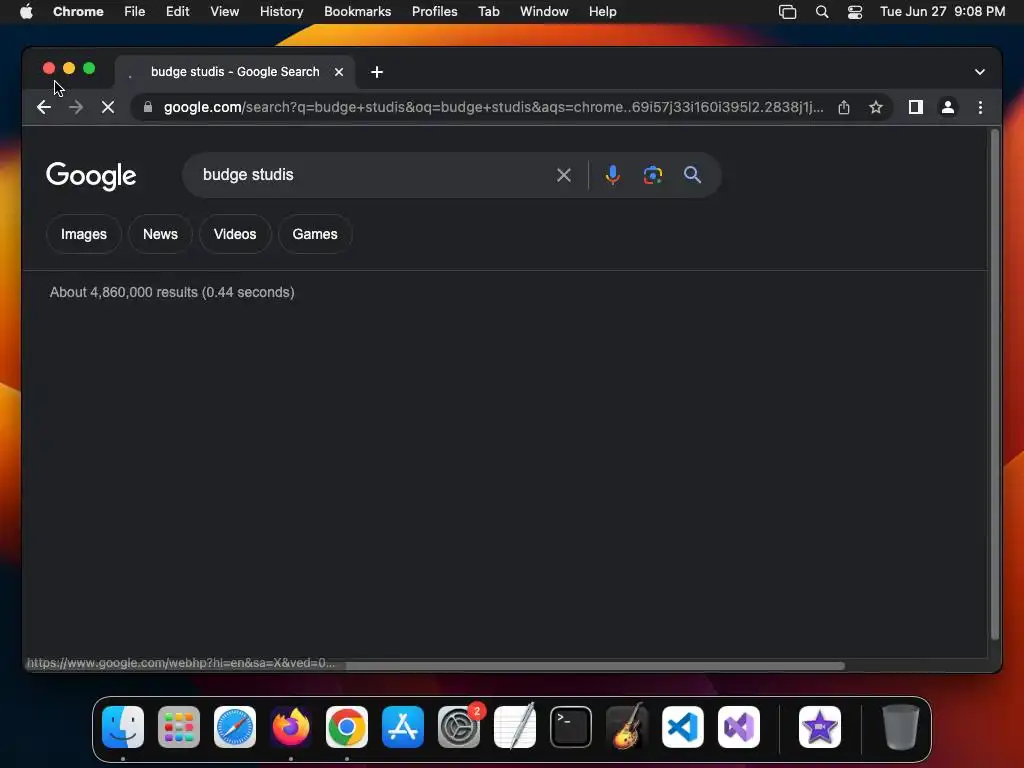Open the Chrome side panel
This screenshot has width=1024, height=768.
(916, 107)
